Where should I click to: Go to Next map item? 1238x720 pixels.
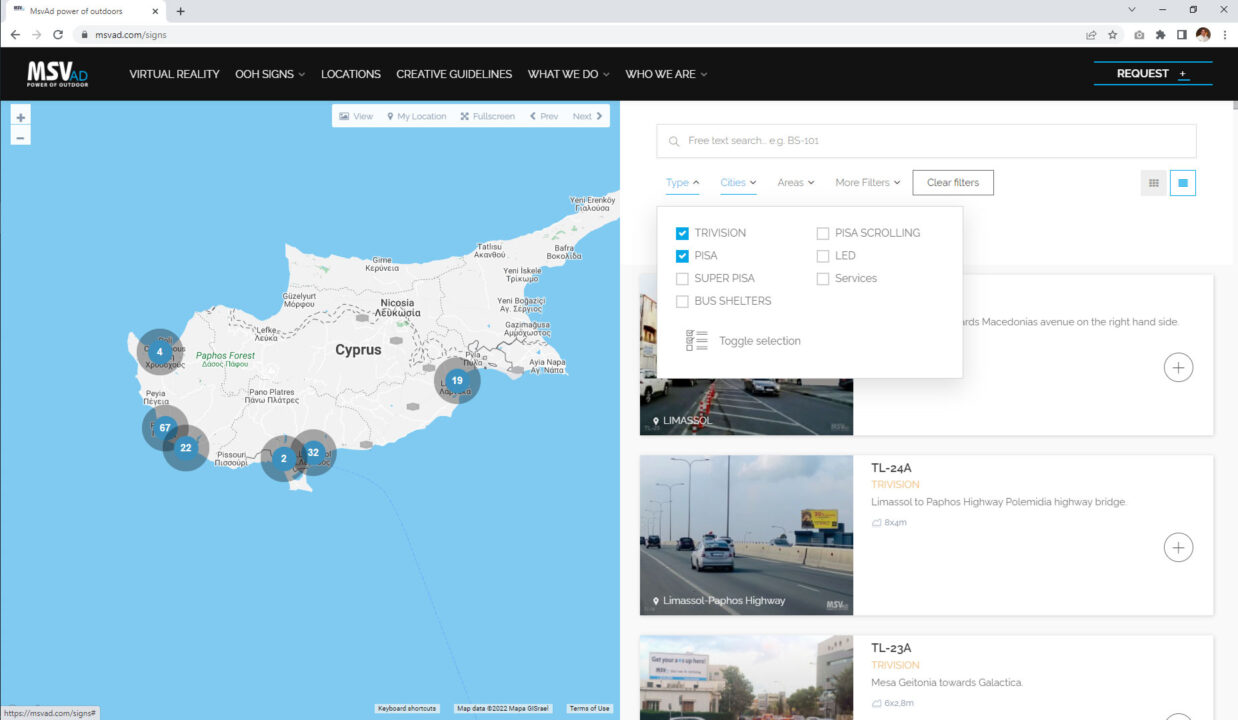(x=587, y=117)
